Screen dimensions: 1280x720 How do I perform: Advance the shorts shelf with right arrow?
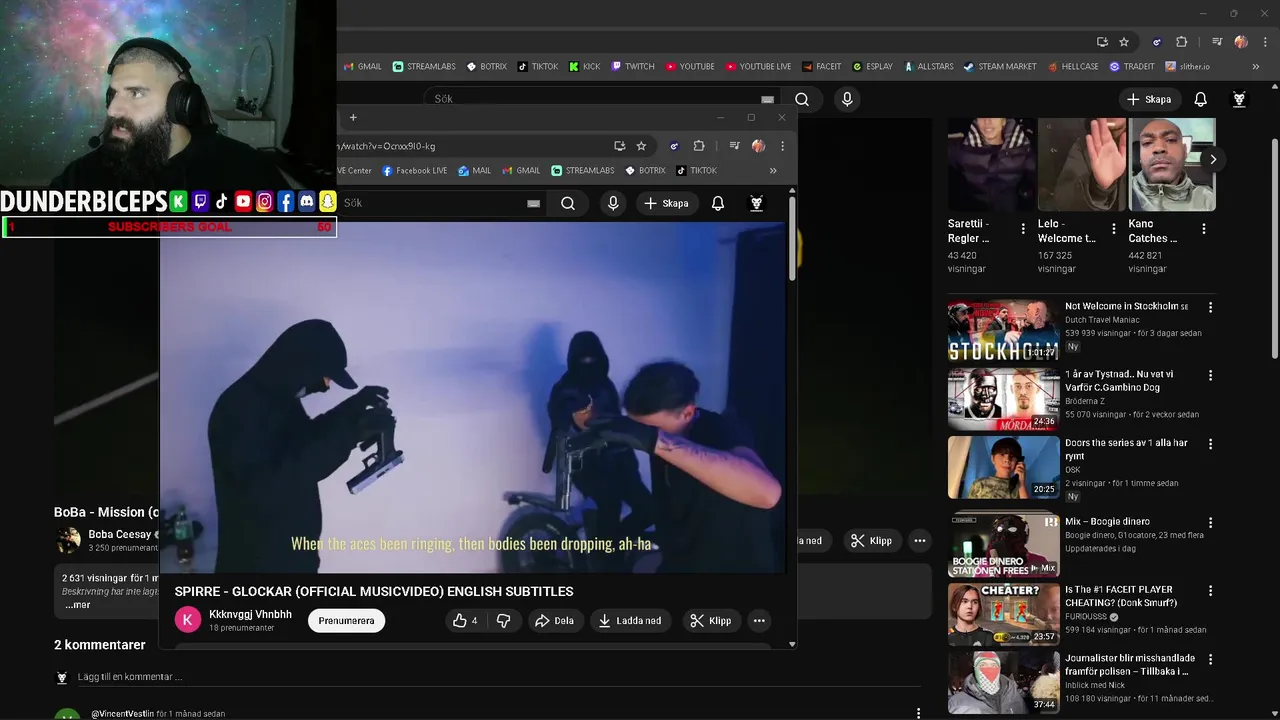(x=1213, y=160)
